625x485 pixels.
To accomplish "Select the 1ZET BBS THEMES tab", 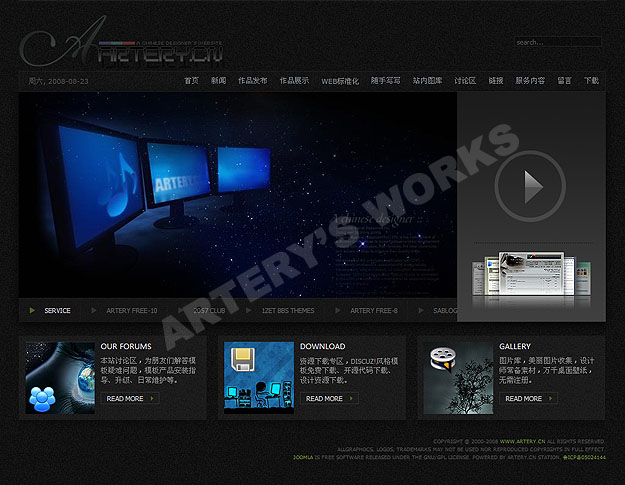I will [x=288, y=311].
